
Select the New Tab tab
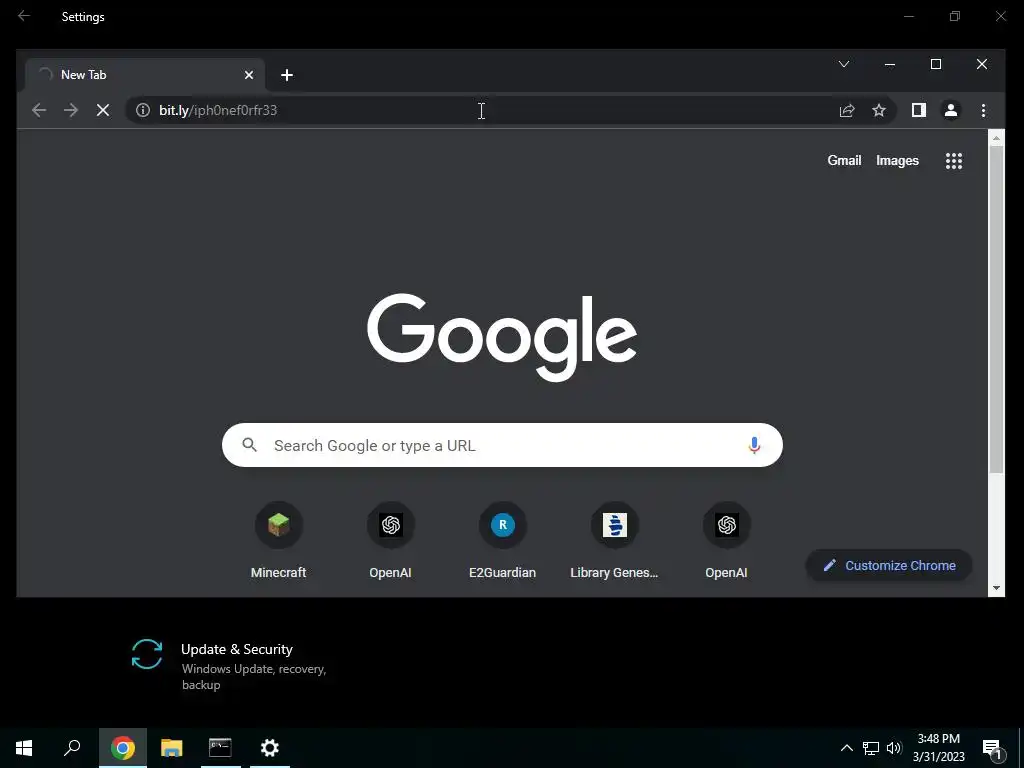click(144, 75)
